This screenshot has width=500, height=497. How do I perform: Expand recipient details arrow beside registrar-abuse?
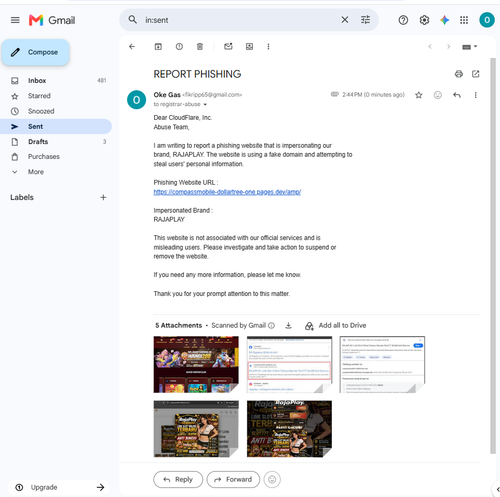click(x=205, y=105)
